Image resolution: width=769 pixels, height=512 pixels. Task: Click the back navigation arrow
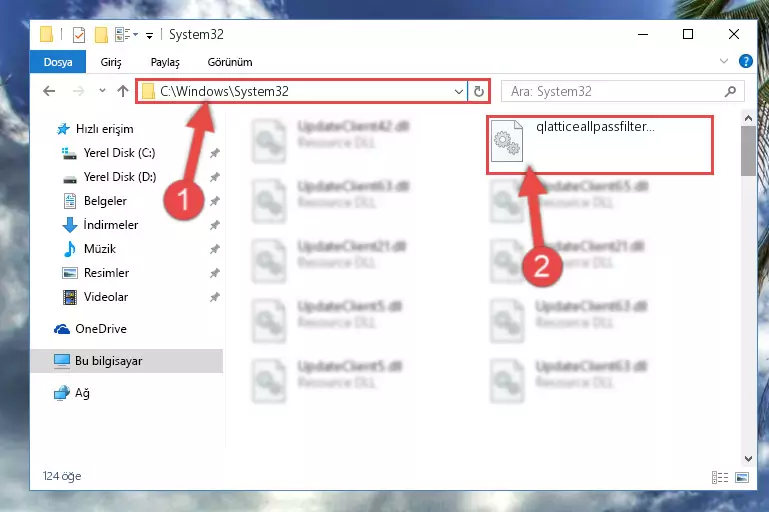pos(49,91)
